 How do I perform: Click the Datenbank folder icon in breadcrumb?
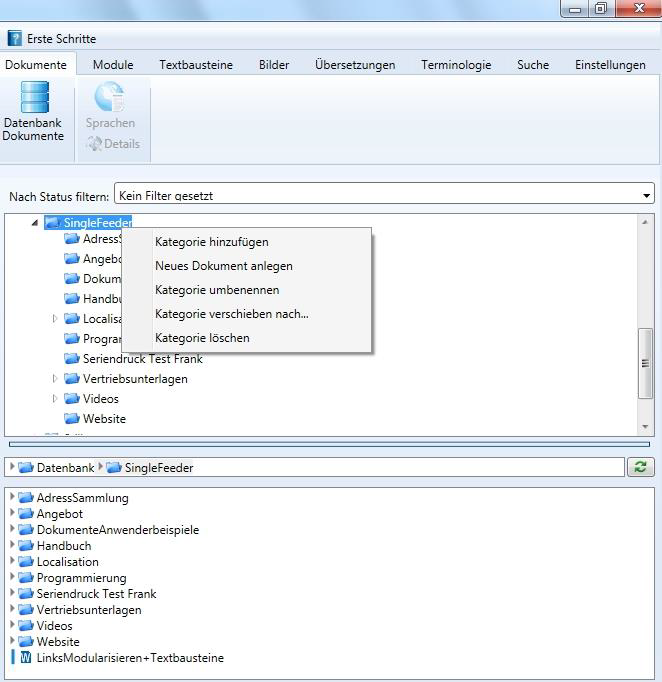(26, 467)
